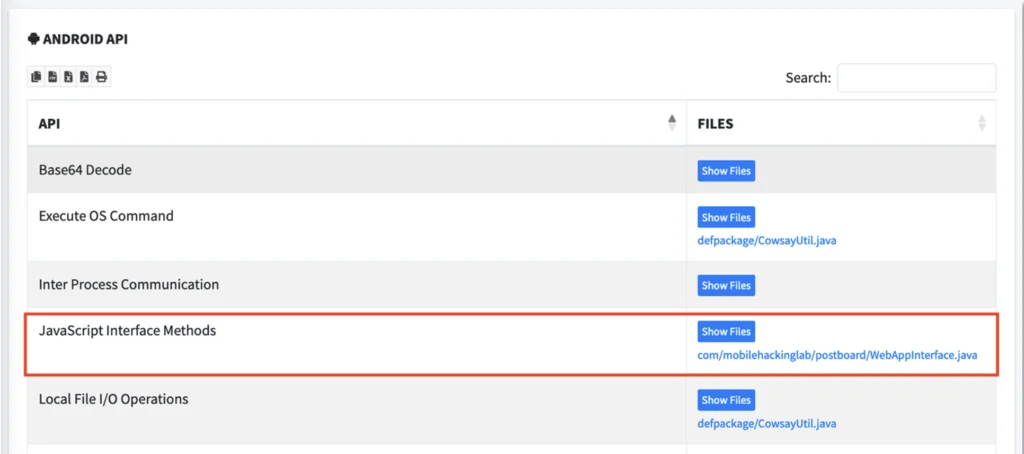Print the Android API table
Viewport: 1024px width, 454px height.
pyautogui.click(x=101, y=77)
